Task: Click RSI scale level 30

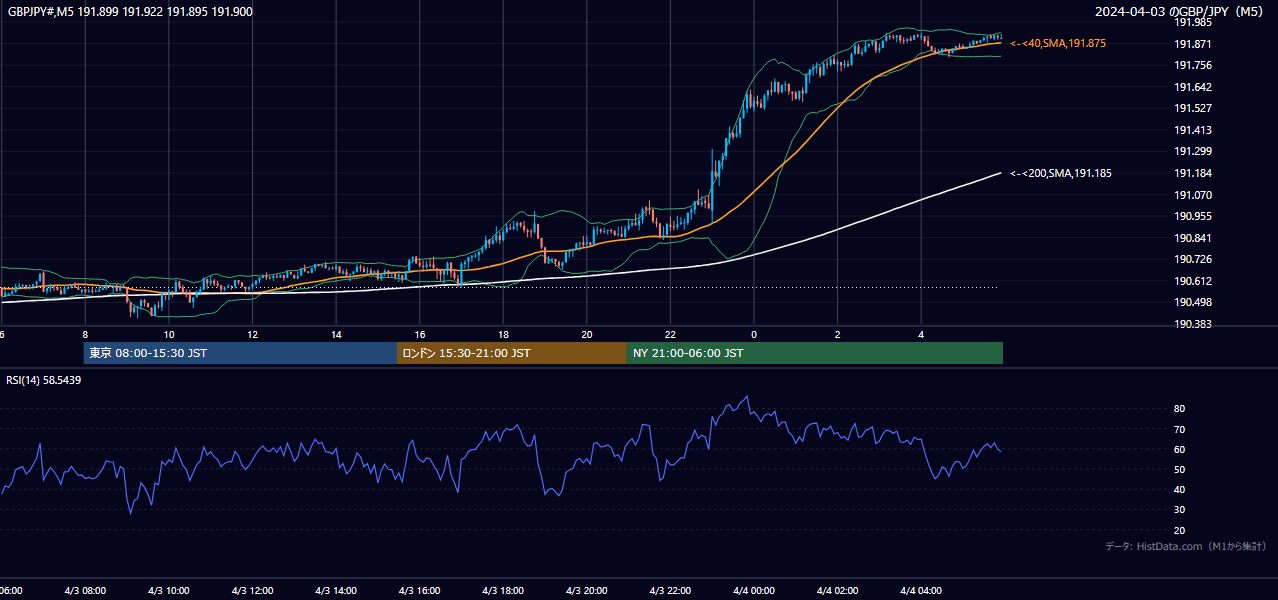Action: pyautogui.click(x=1179, y=510)
